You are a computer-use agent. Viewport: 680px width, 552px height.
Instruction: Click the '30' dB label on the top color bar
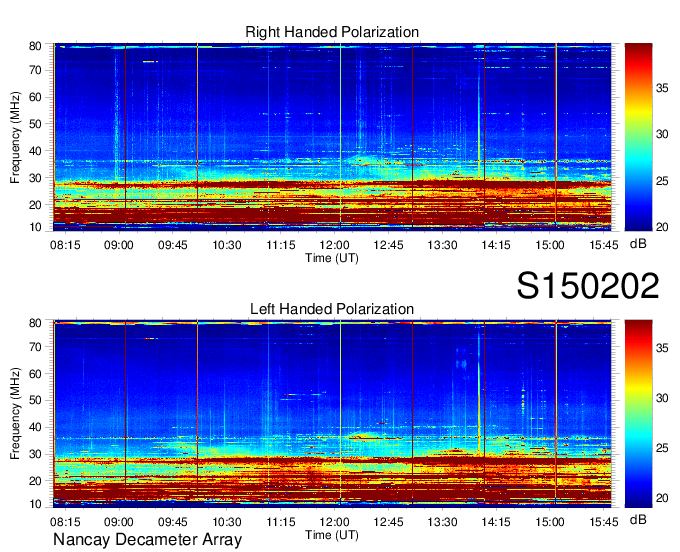pos(662,135)
